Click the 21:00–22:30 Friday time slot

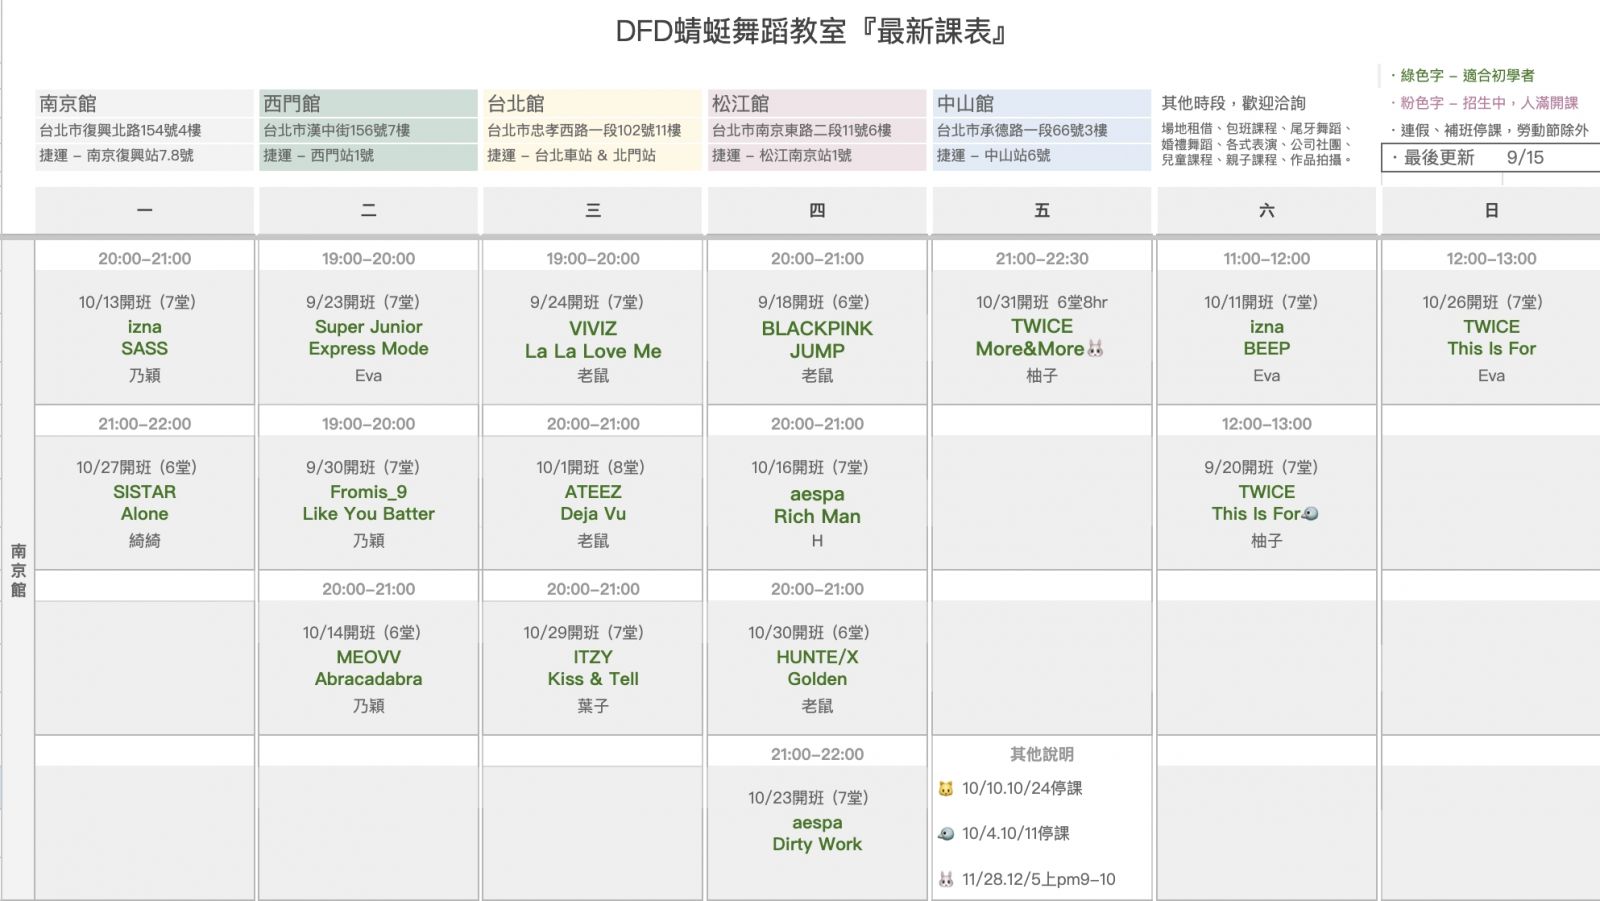coord(1042,258)
